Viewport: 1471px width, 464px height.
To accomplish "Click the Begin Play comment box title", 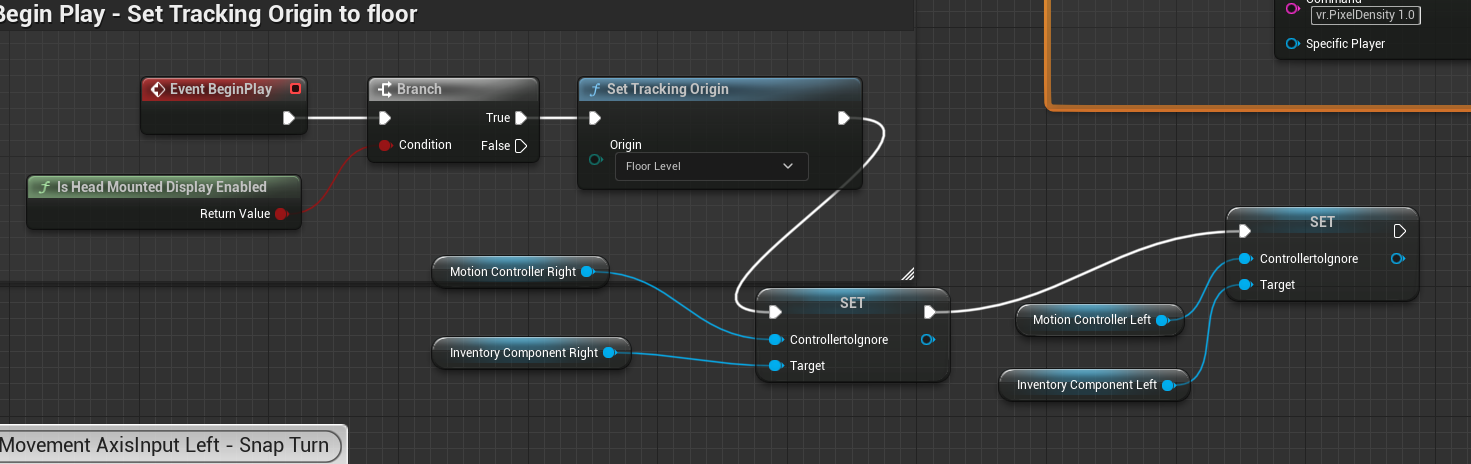I will (x=209, y=14).
